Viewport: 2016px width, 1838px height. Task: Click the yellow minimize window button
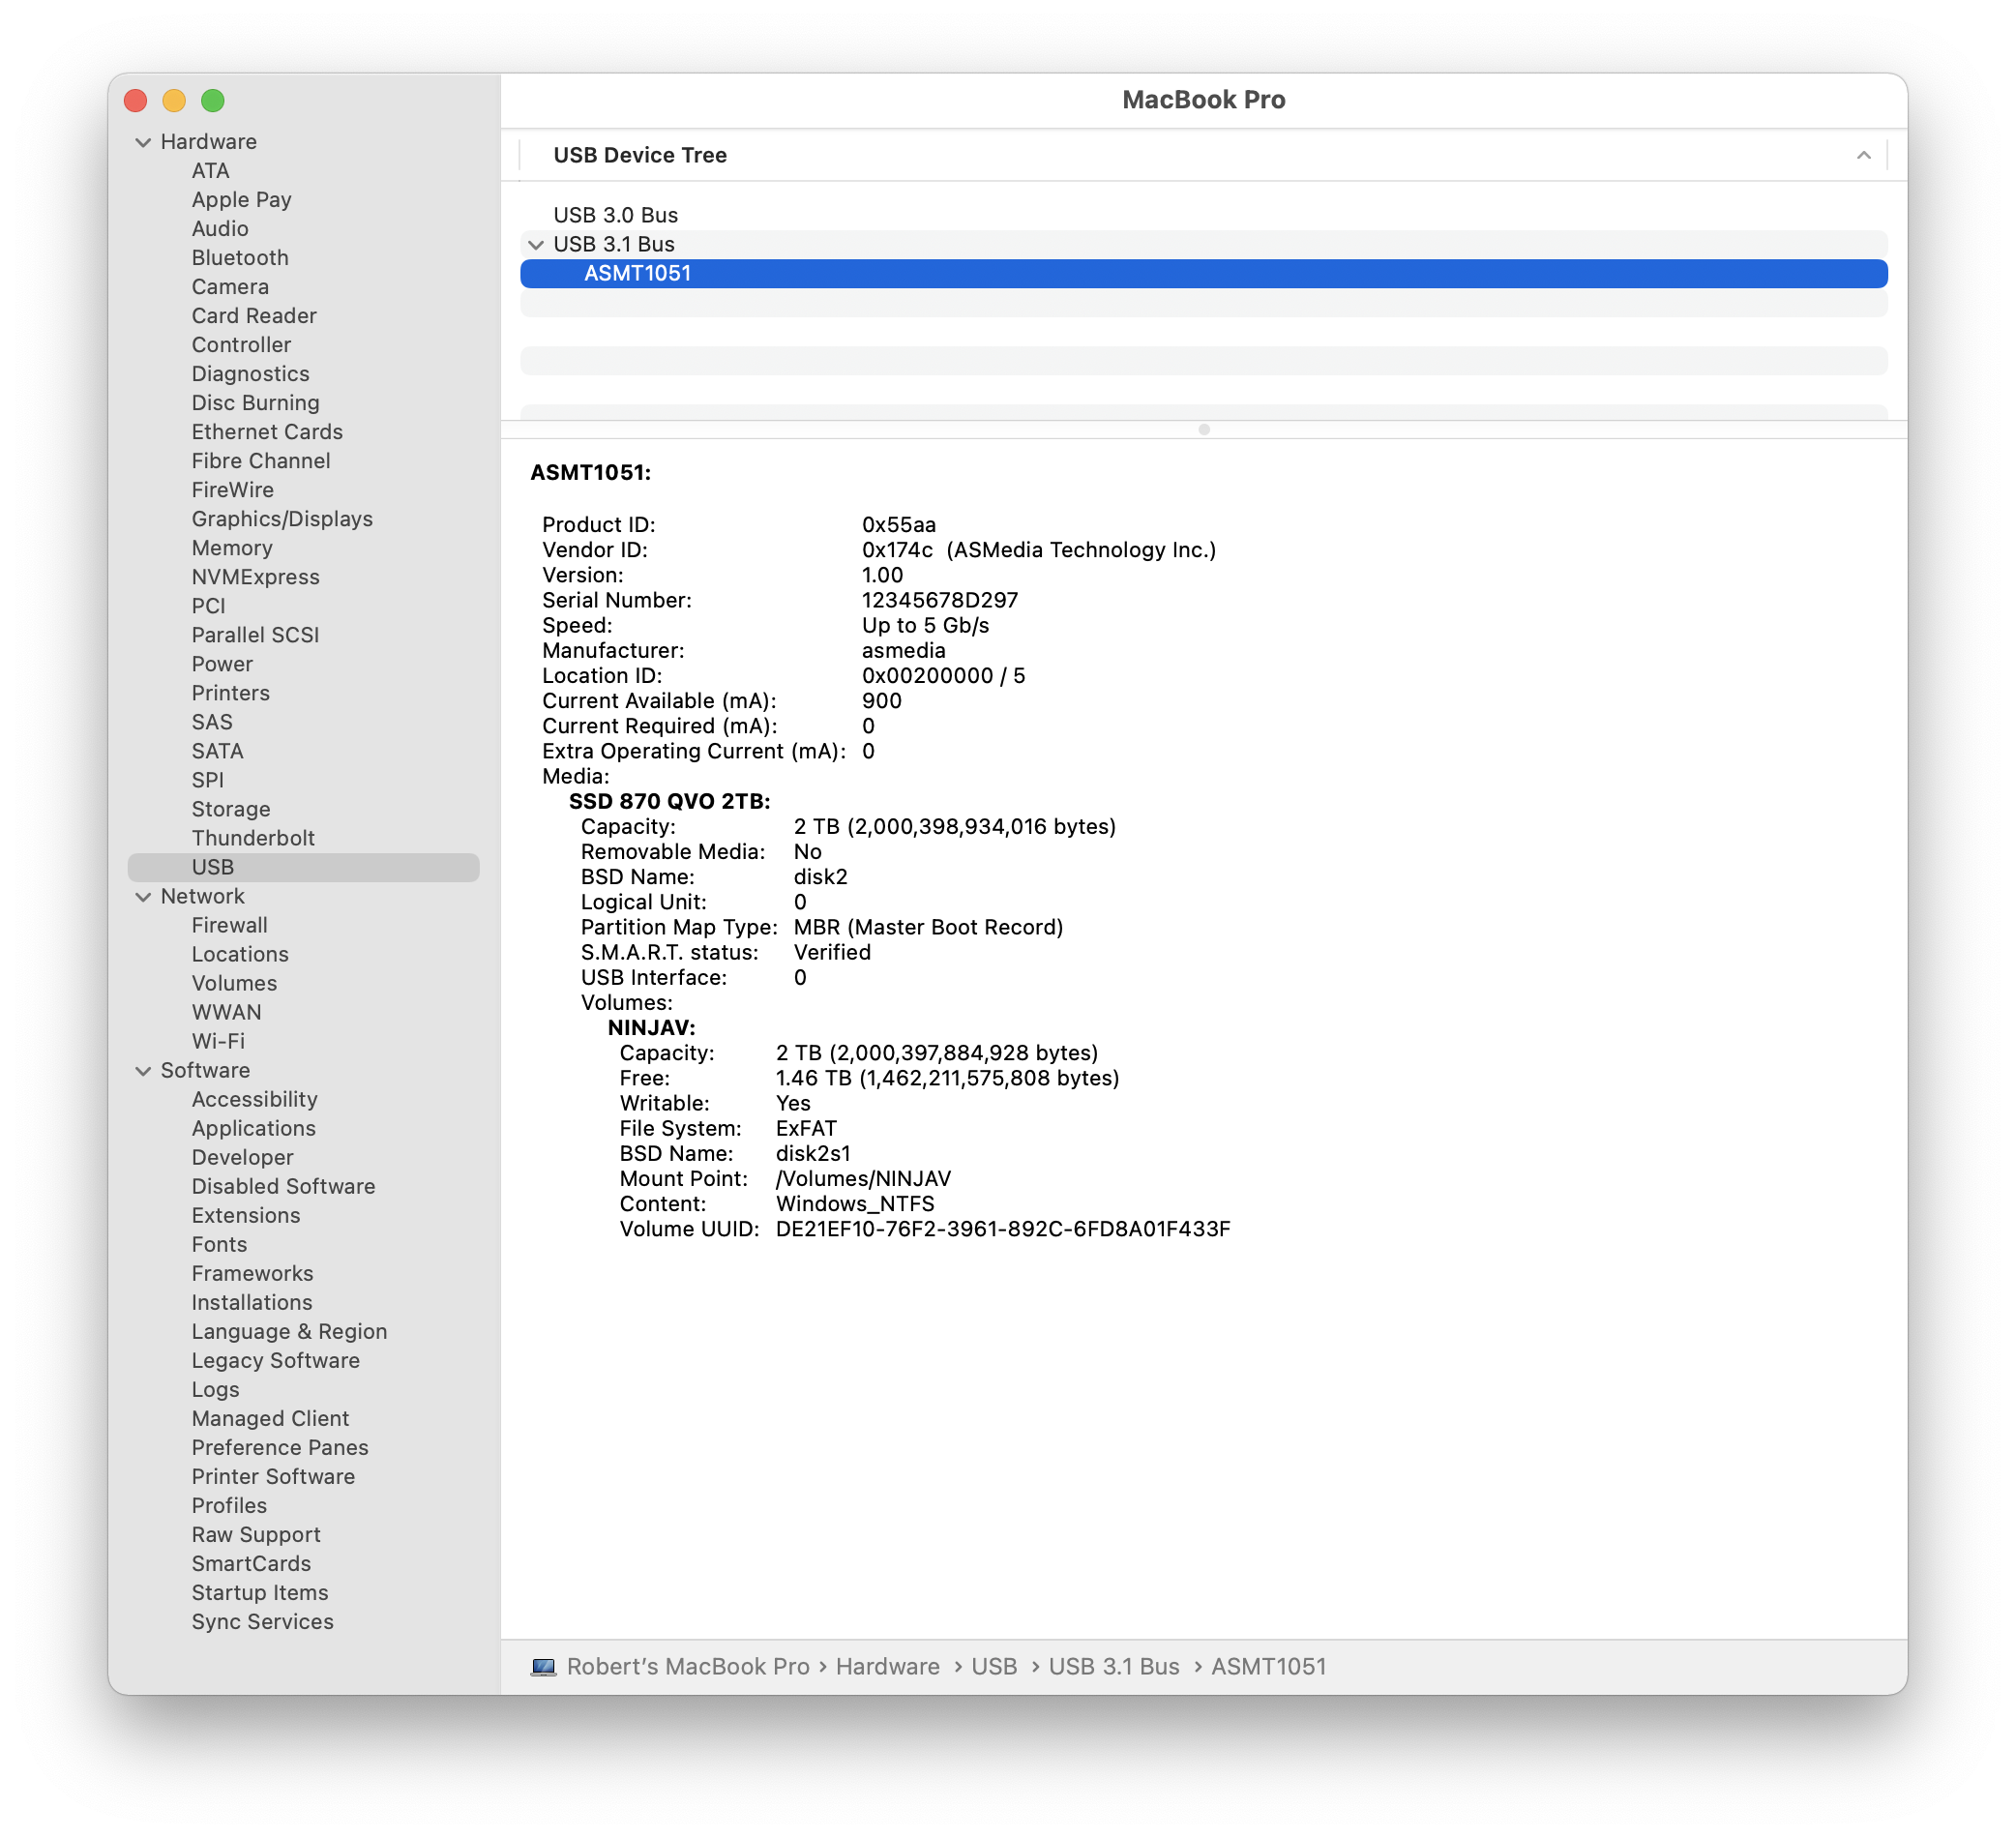pyautogui.click(x=174, y=100)
